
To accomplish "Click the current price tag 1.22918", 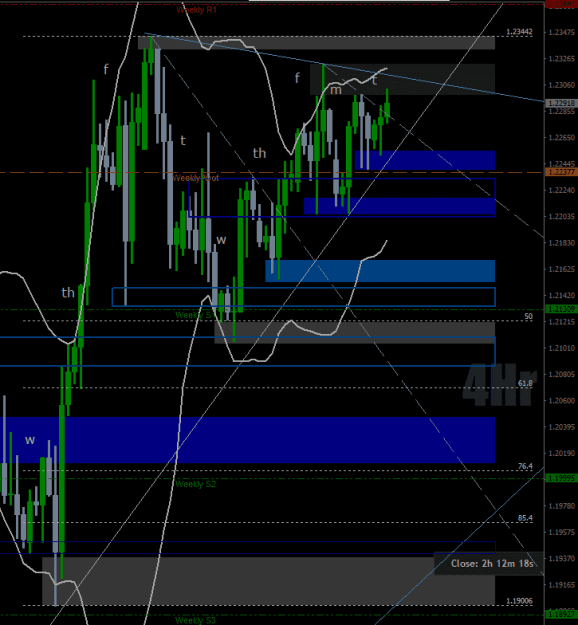I will (x=561, y=103).
